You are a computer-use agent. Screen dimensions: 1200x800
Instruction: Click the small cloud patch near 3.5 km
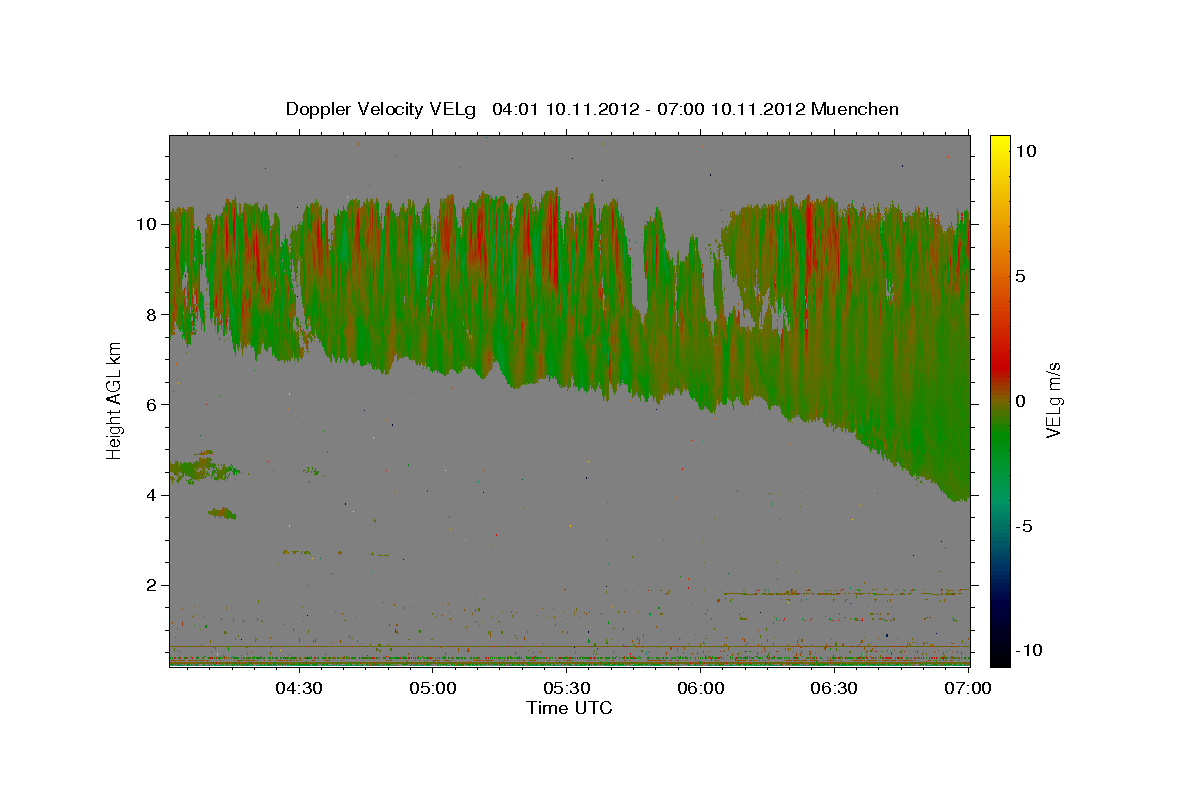(222, 513)
